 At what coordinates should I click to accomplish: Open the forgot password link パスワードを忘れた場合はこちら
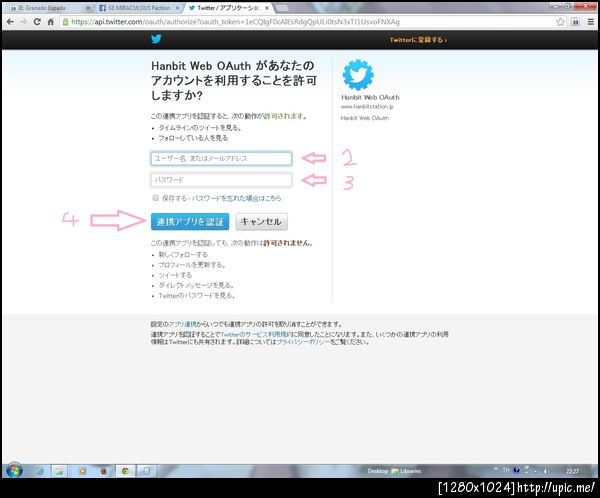(236, 198)
